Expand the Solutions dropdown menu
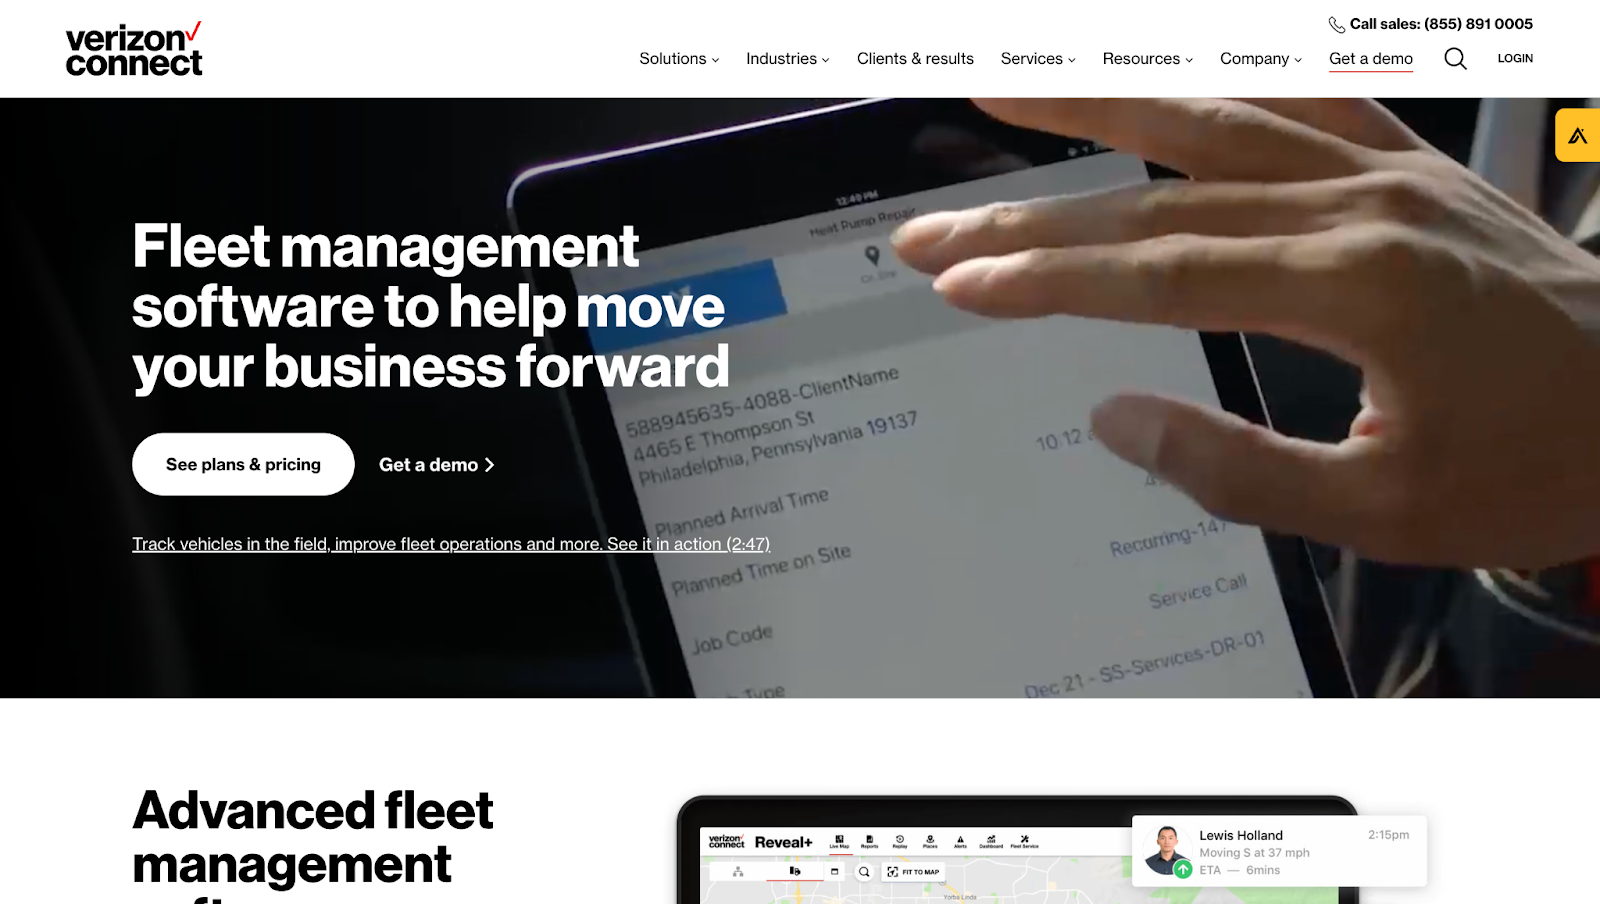Image resolution: width=1600 pixels, height=904 pixels. tap(679, 59)
